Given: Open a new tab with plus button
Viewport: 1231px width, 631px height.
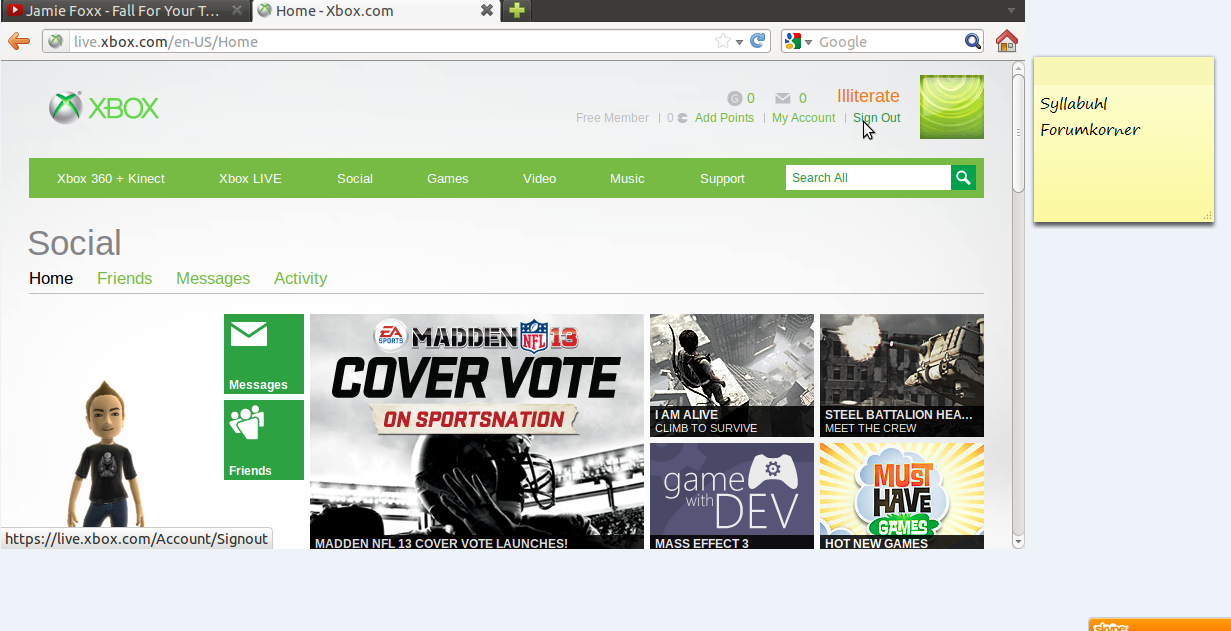Looking at the screenshot, I should pos(516,11).
